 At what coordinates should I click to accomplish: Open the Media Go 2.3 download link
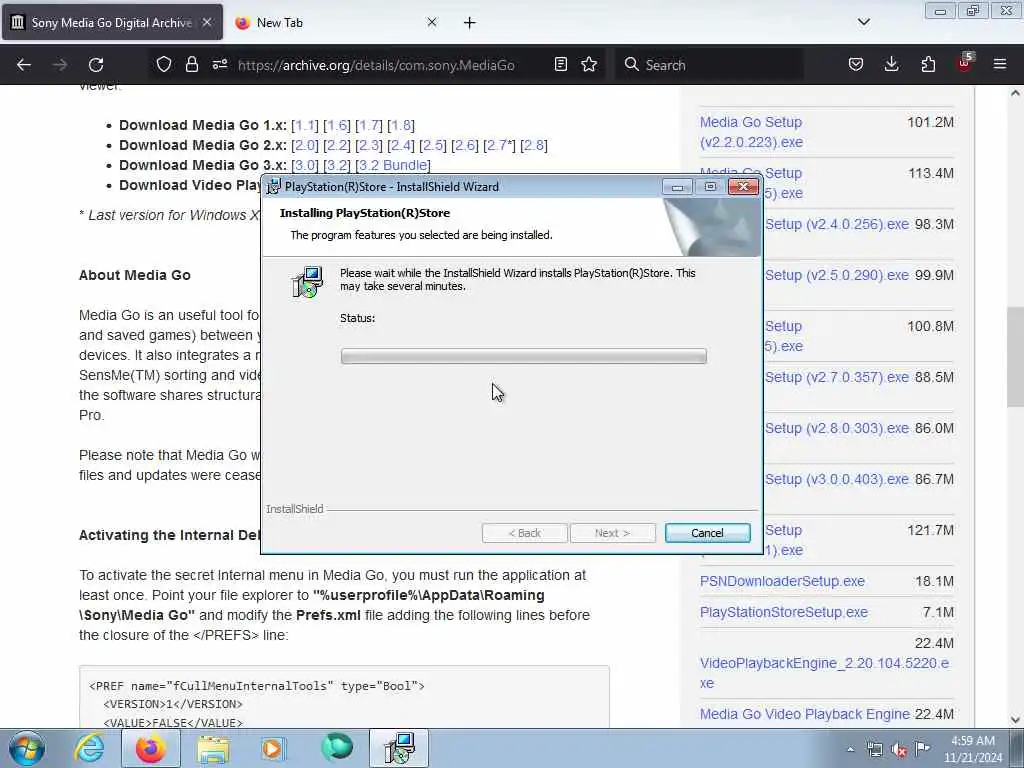click(368, 145)
